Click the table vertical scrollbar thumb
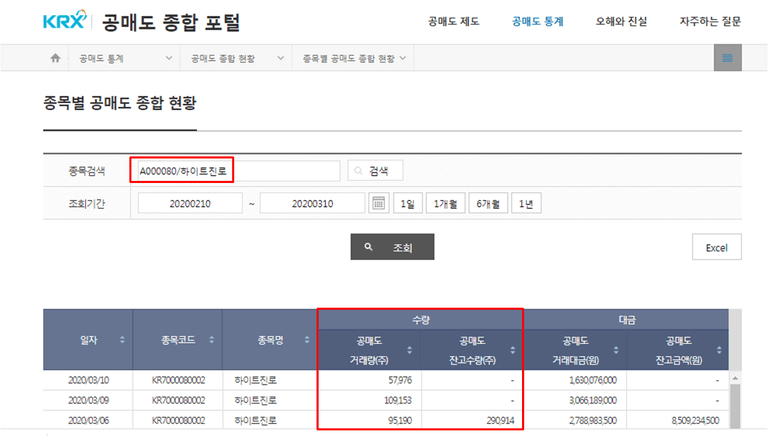 click(735, 406)
